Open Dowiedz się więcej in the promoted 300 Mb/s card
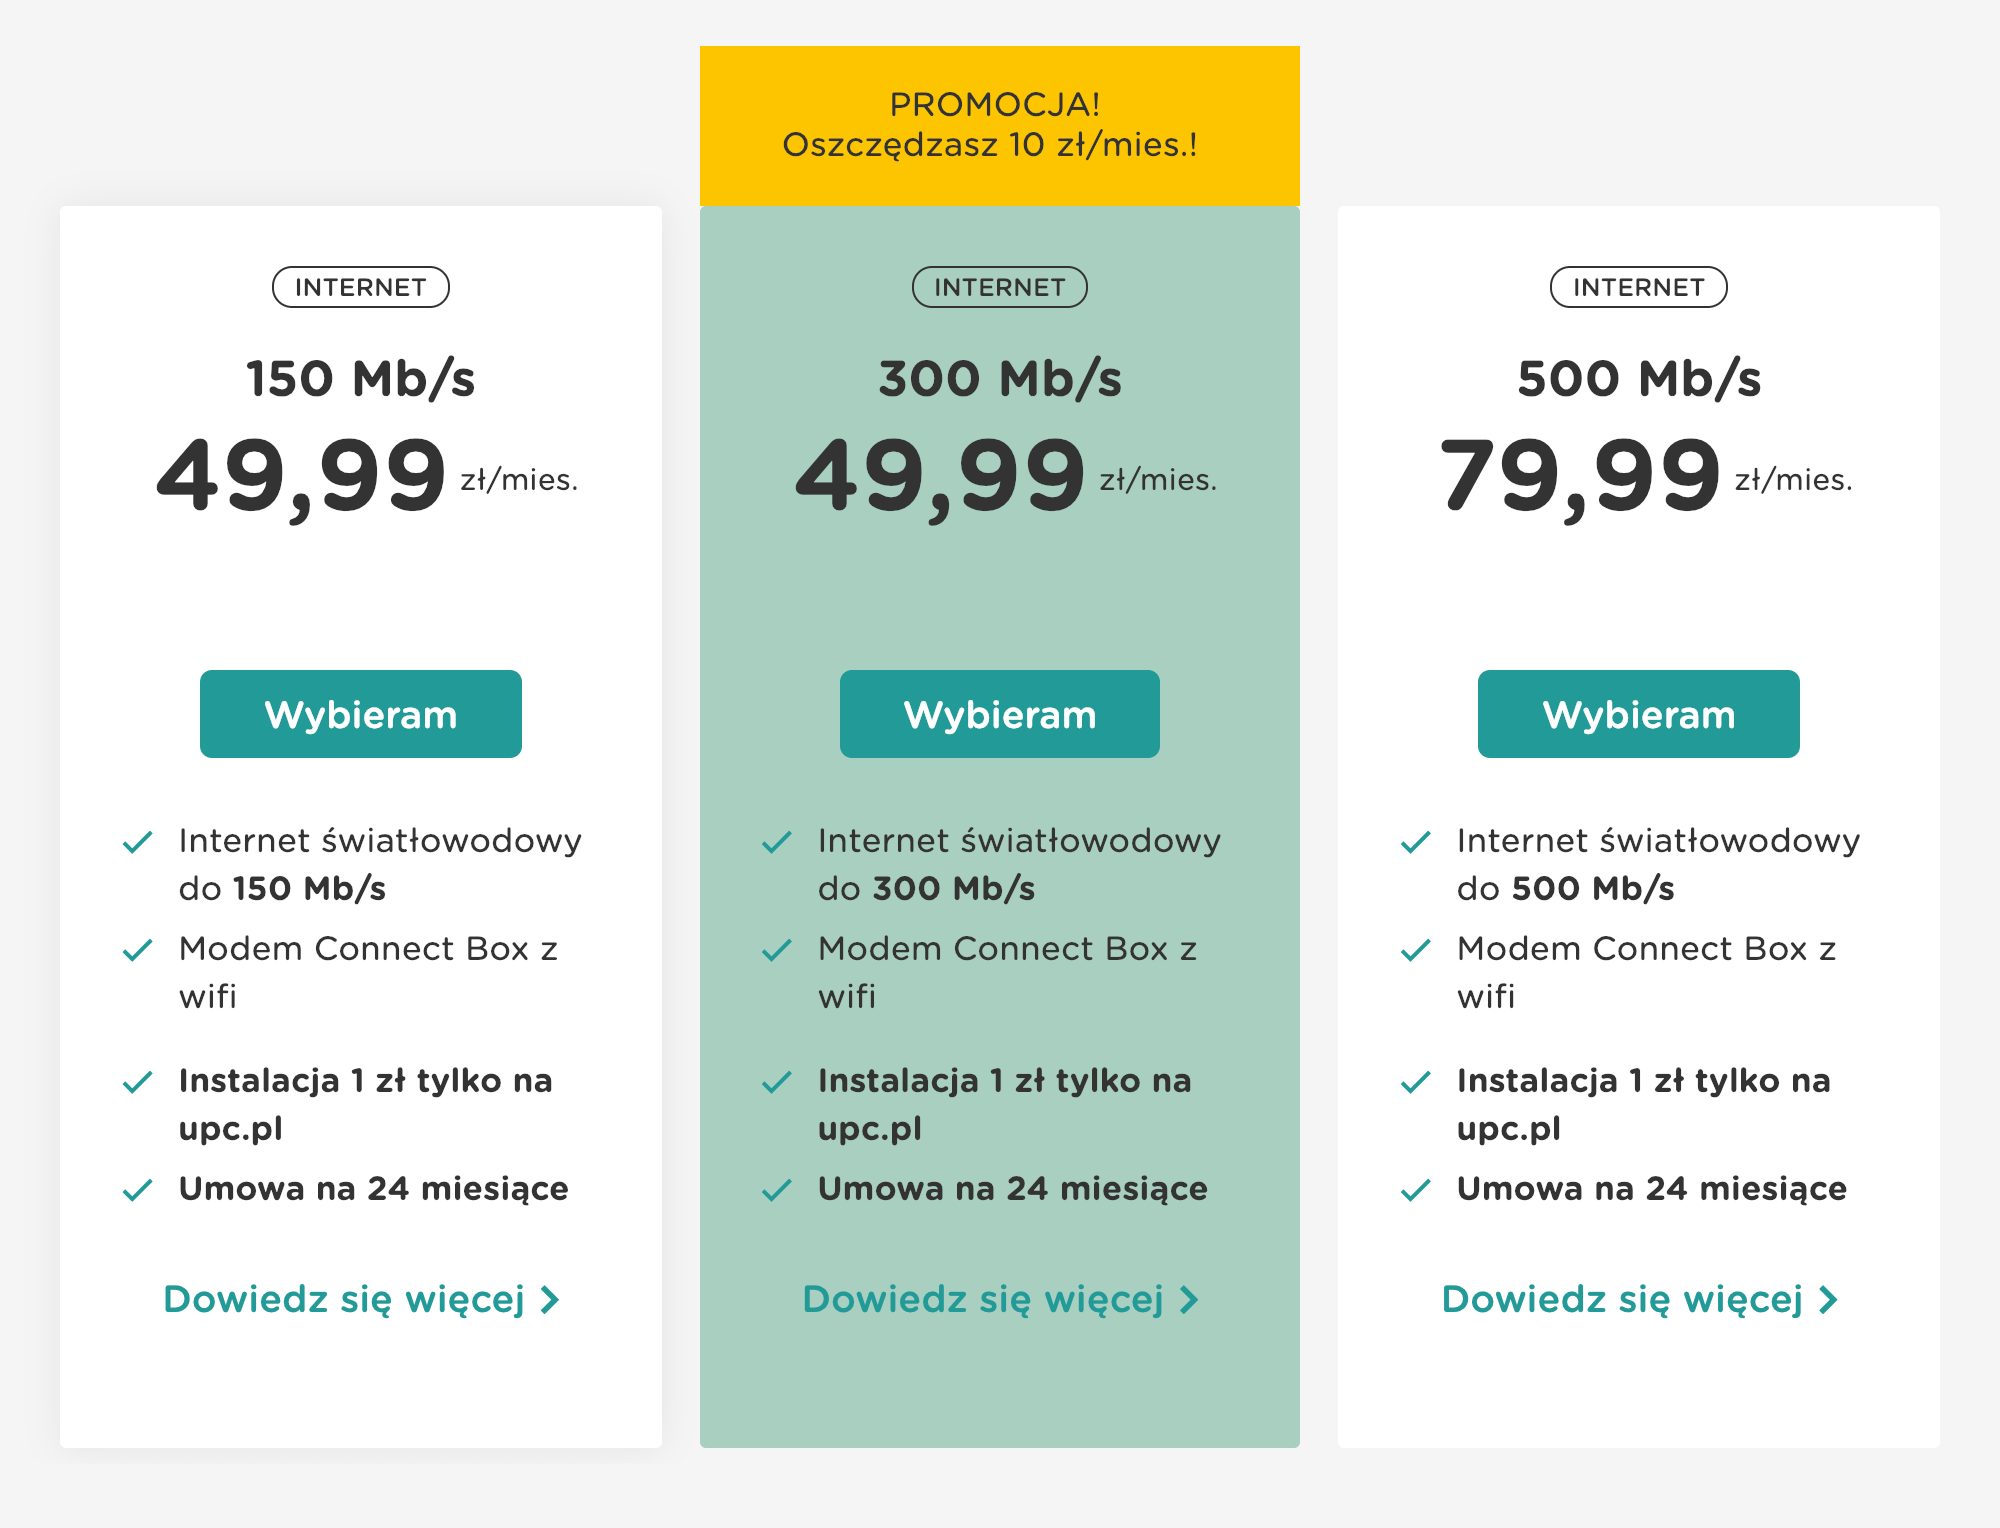Viewport: 2000px width, 1528px height. (1000, 1299)
